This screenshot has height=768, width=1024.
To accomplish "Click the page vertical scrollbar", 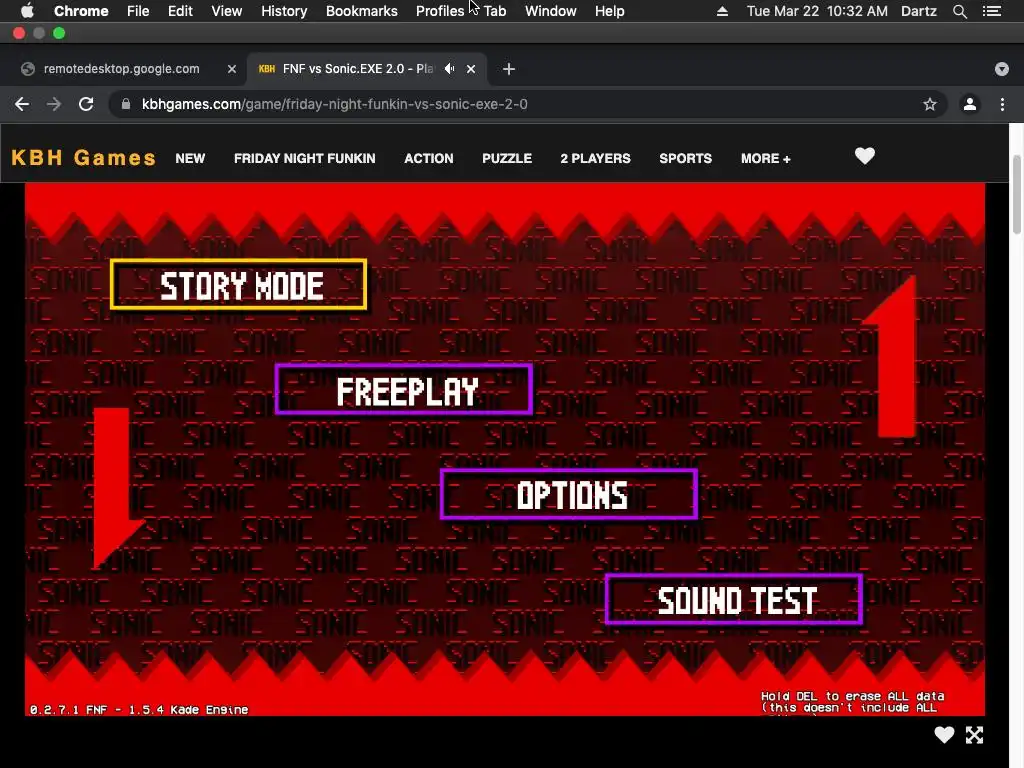I will (x=1016, y=195).
